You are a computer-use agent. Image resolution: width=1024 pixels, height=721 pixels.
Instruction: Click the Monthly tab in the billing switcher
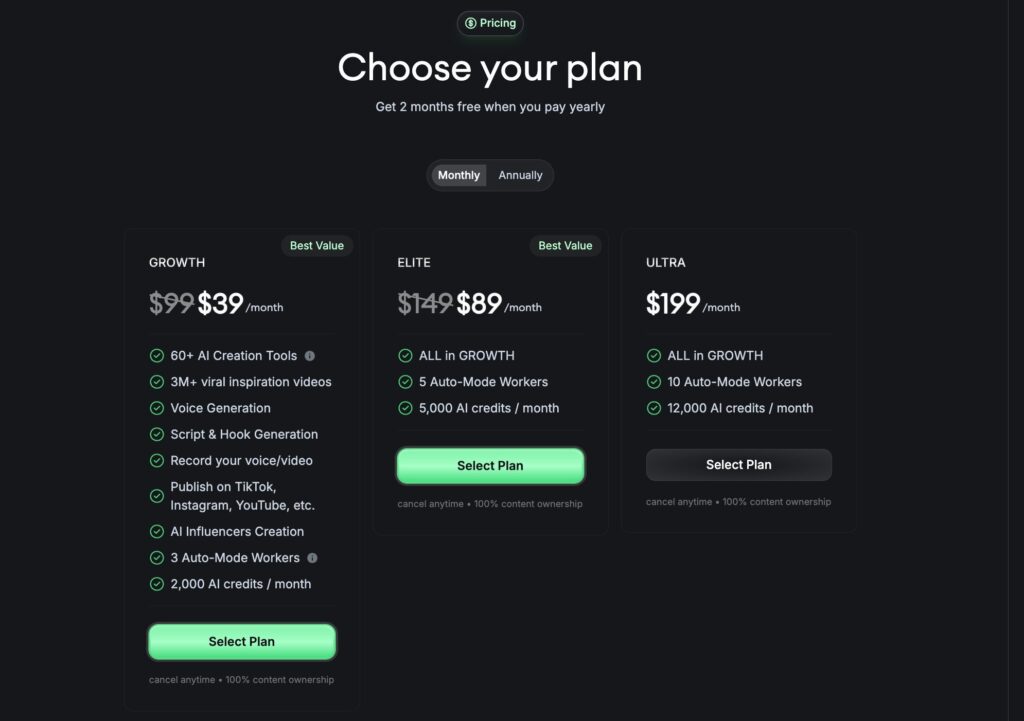[x=458, y=174]
